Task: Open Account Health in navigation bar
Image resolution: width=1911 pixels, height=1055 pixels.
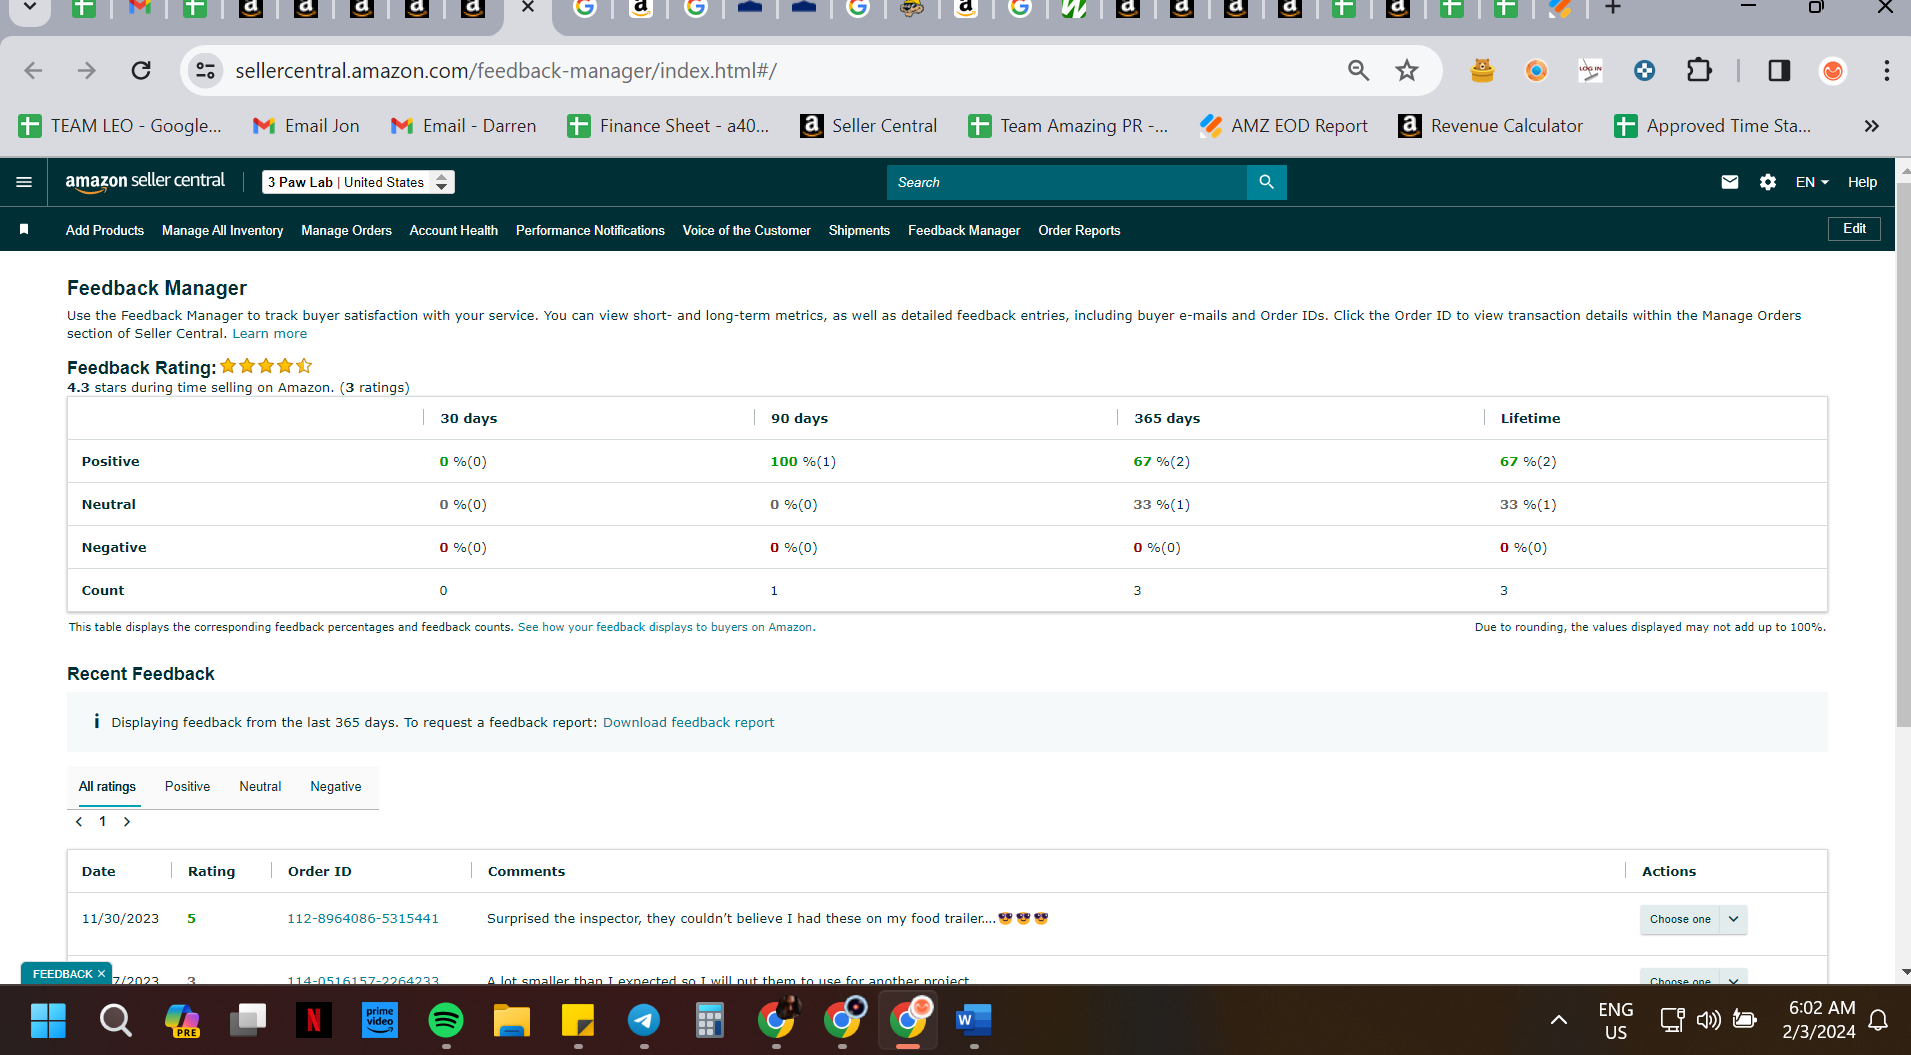Action: pos(454,230)
